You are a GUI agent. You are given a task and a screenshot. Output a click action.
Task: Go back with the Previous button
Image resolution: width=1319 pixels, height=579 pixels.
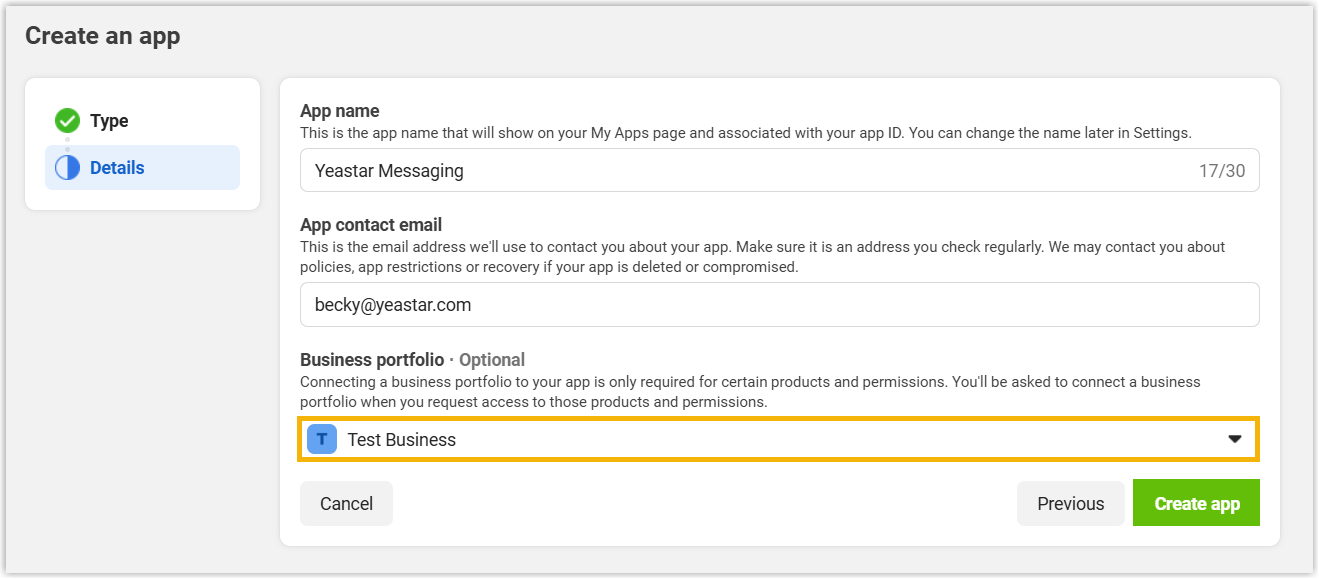coord(1071,504)
